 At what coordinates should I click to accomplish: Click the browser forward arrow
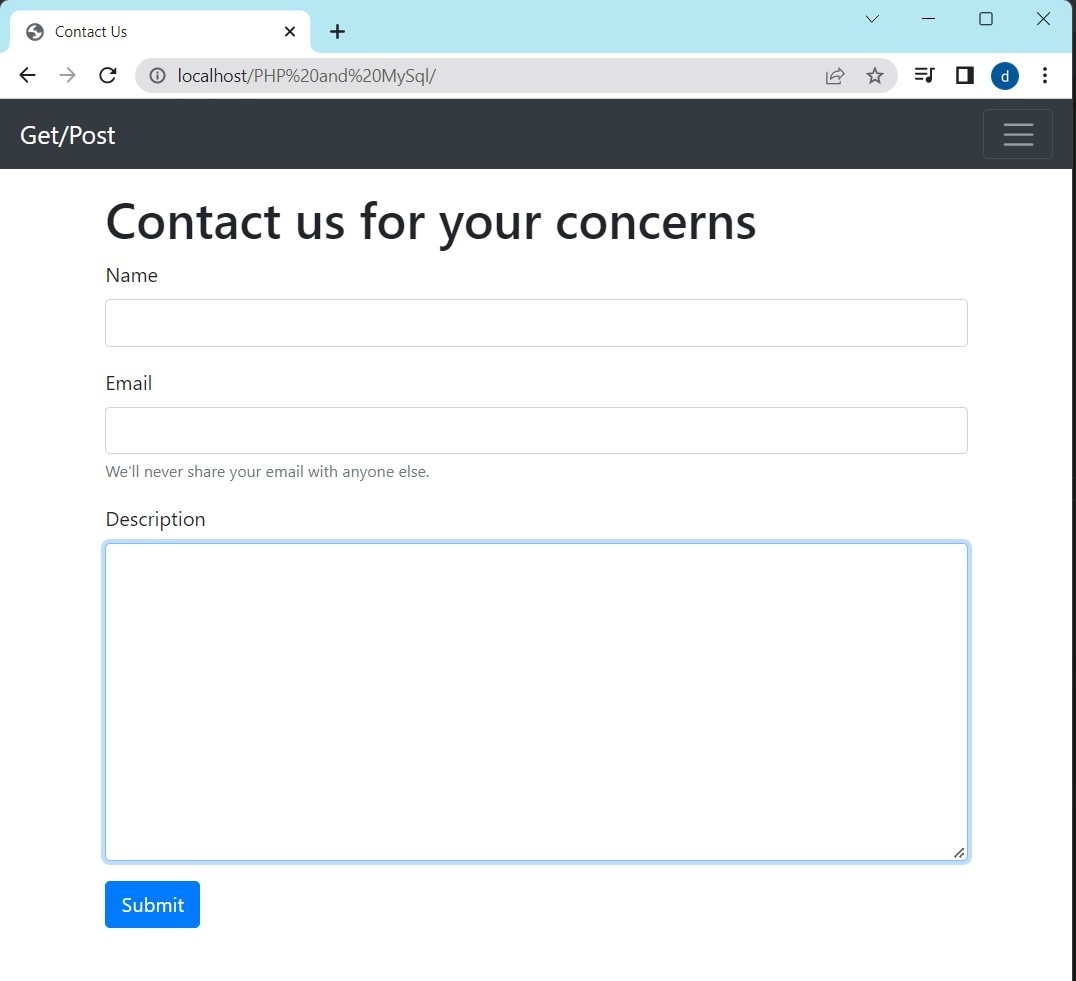tap(67, 76)
